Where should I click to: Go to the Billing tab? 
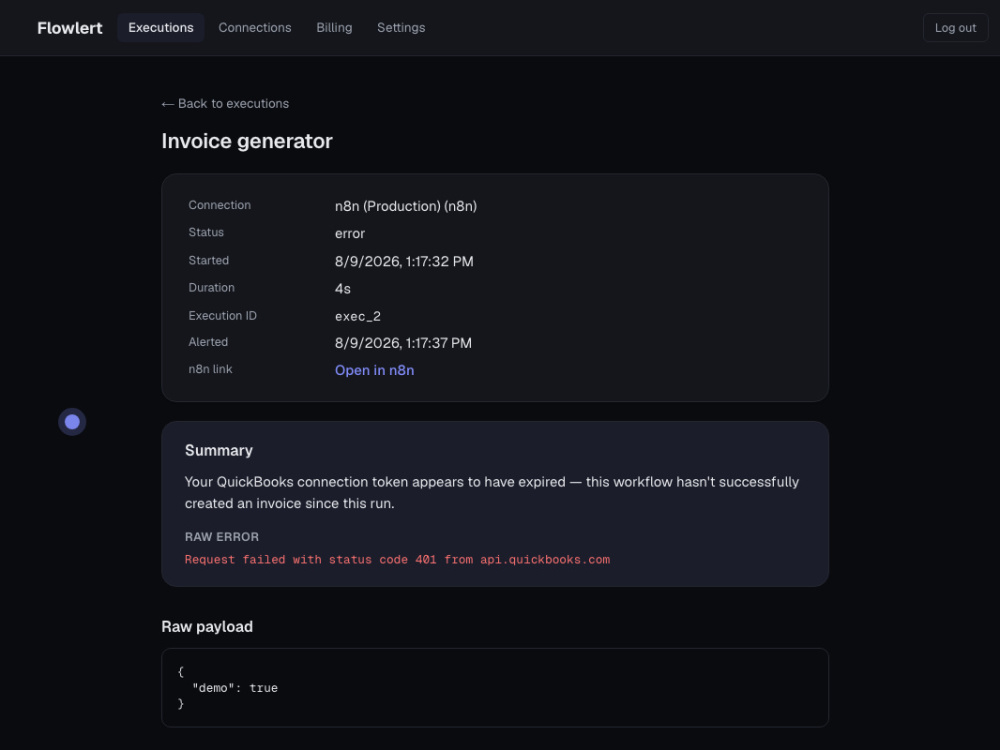click(x=334, y=27)
